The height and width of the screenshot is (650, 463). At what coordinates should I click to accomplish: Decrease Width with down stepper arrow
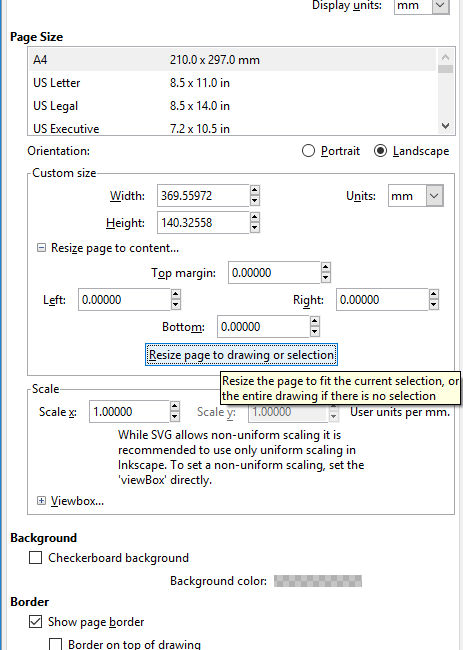click(x=255, y=201)
